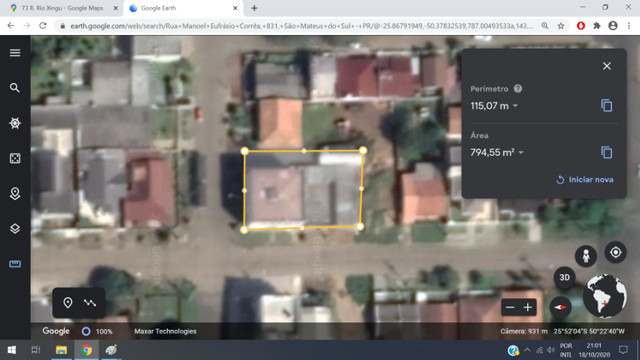Activate Pegman street view toggle
640x360 pixels.
[586, 256]
